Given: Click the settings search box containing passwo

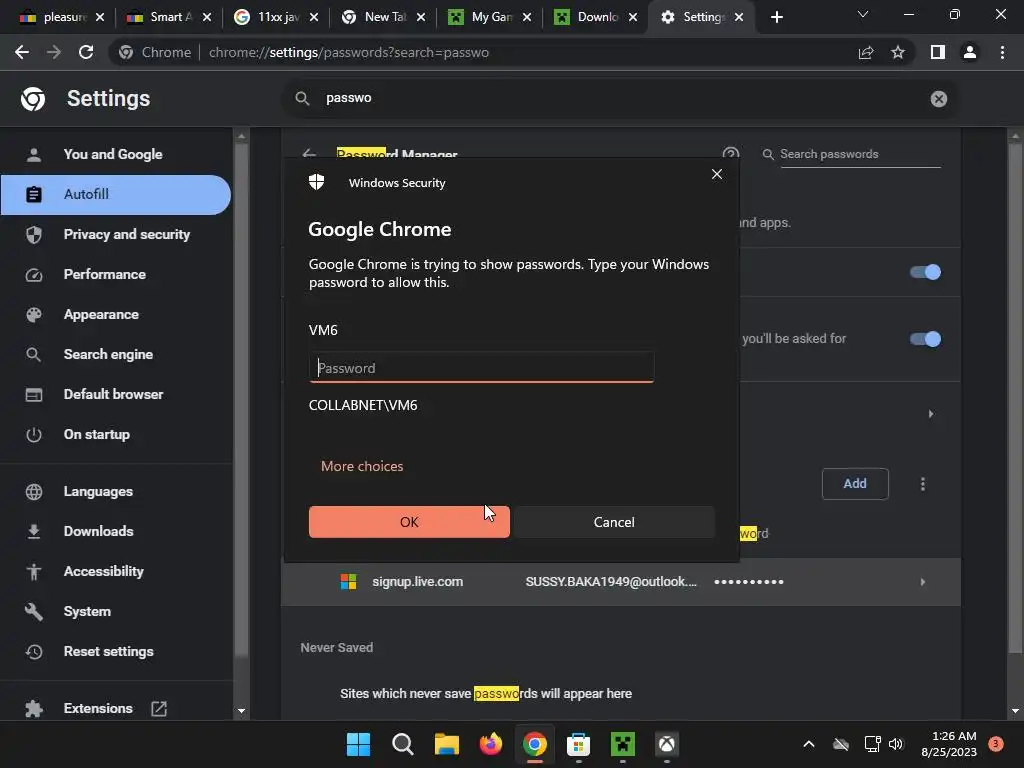Looking at the screenshot, I should pos(620,98).
